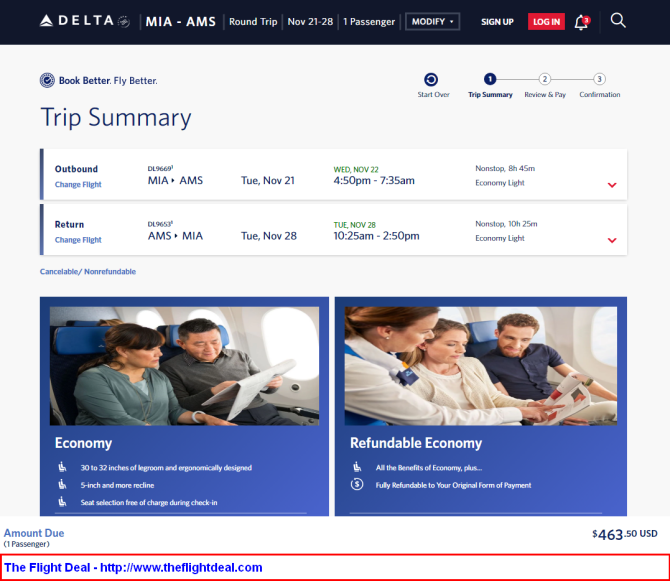Click the Economy card photo
The image size is (670, 581).
coord(184,366)
